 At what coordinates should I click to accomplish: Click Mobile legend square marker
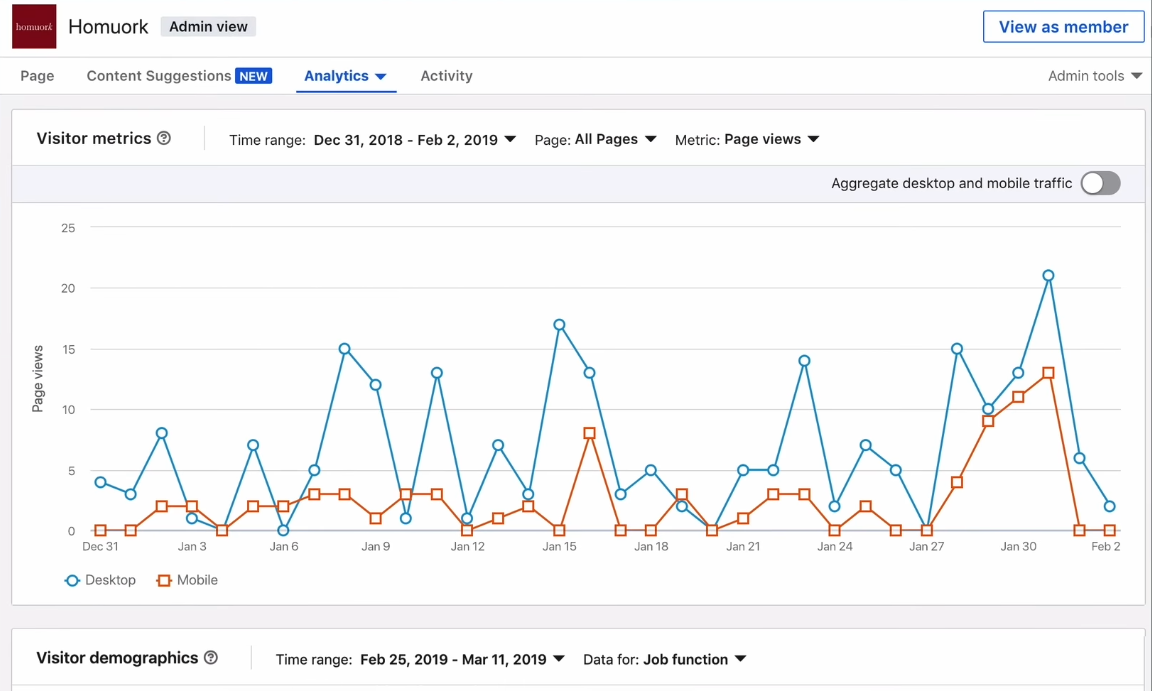[x=164, y=580]
